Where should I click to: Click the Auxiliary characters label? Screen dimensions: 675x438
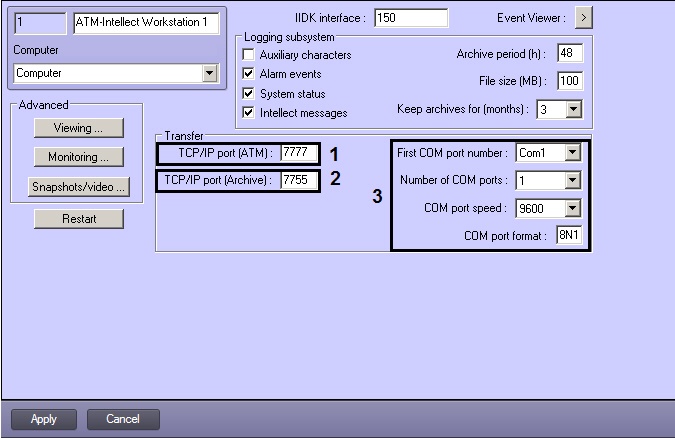pyautogui.click(x=305, y=55)
